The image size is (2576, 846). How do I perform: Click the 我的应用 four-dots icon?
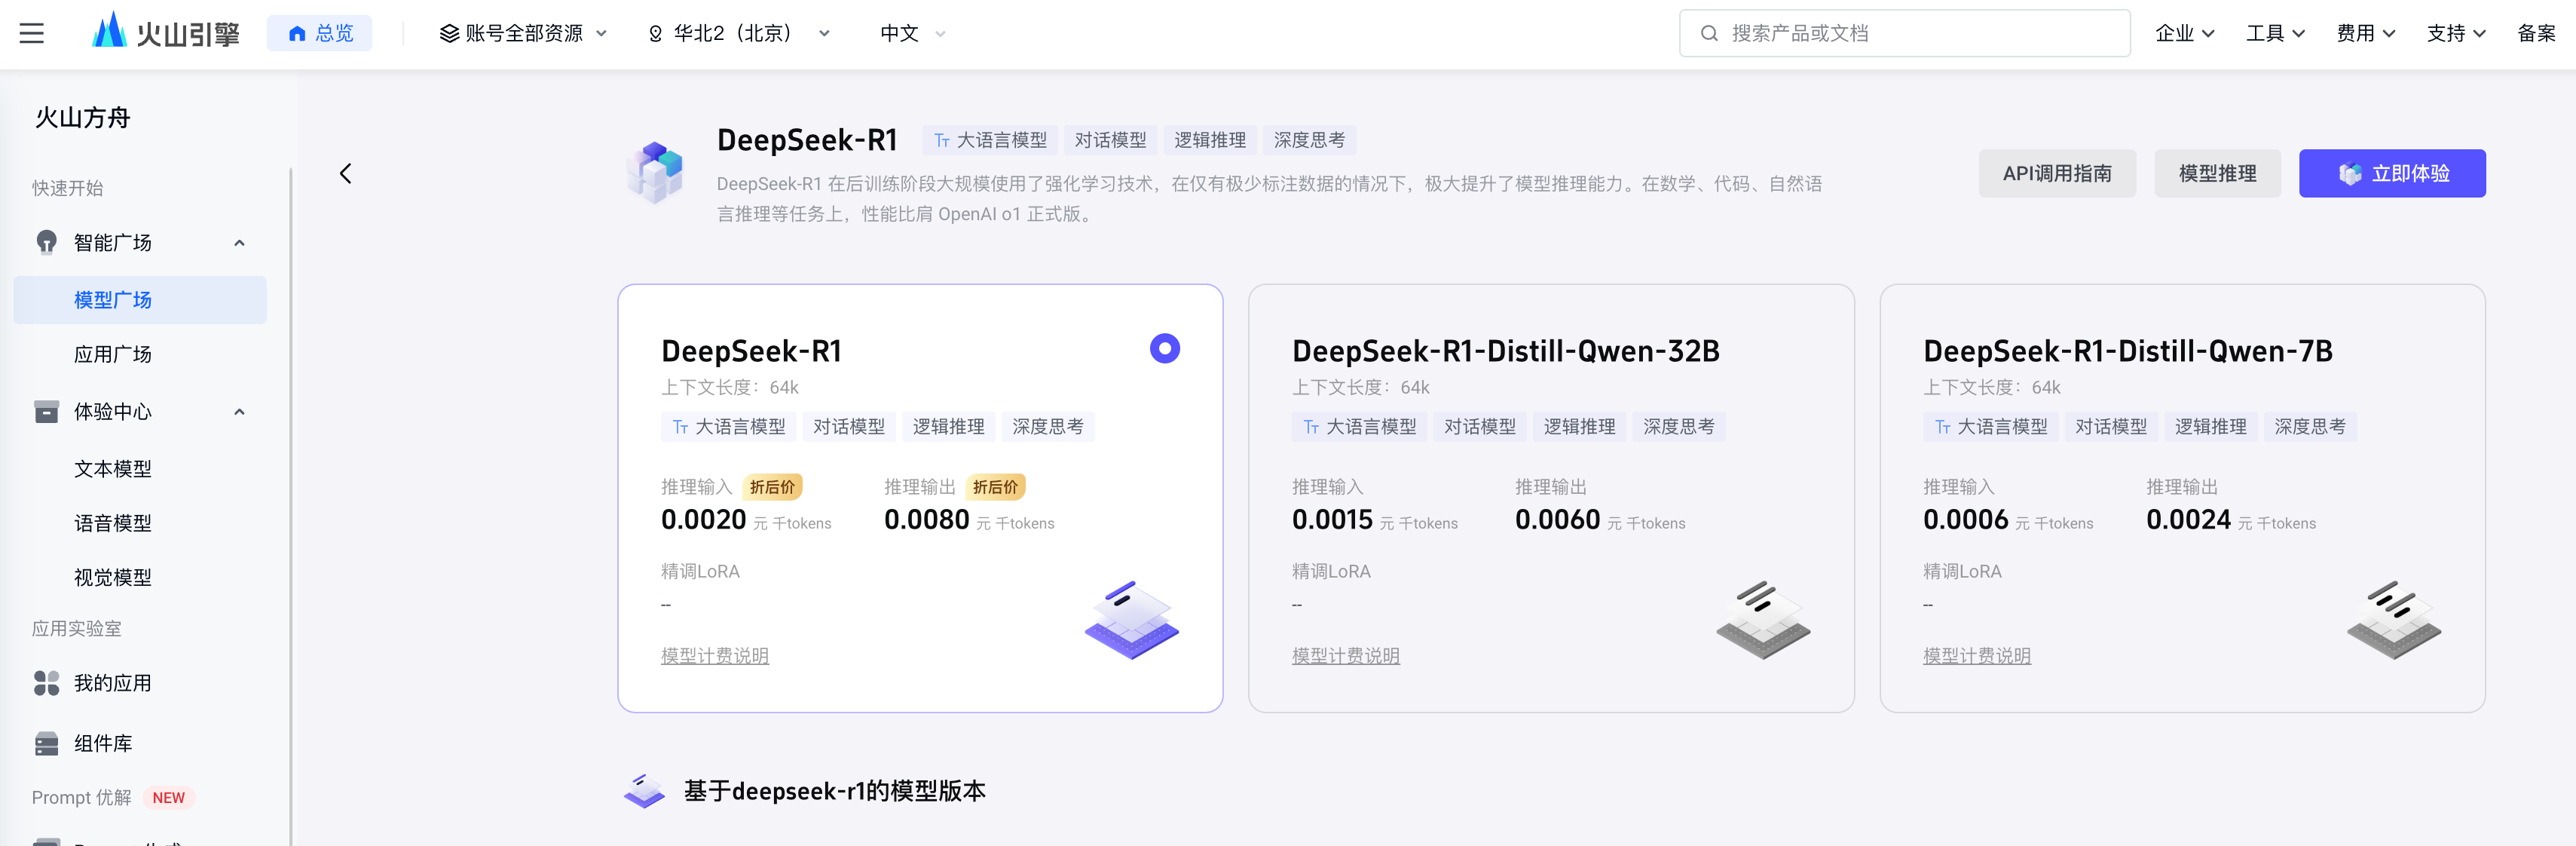(x=46, y=683)
